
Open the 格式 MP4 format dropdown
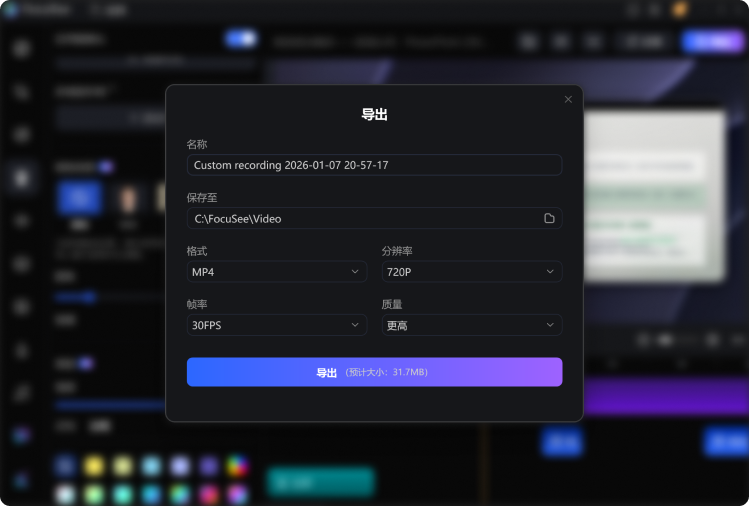click(277, 272)
